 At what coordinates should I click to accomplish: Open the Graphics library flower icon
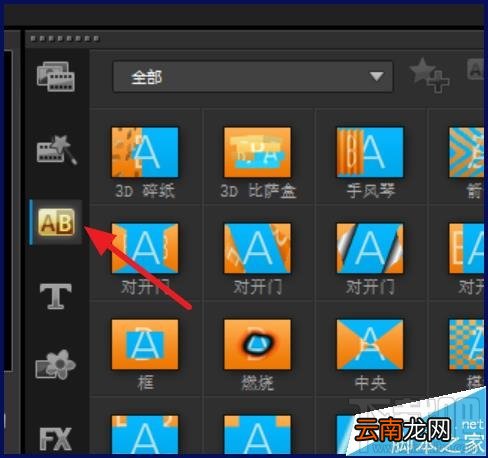(x=56, y=365)
